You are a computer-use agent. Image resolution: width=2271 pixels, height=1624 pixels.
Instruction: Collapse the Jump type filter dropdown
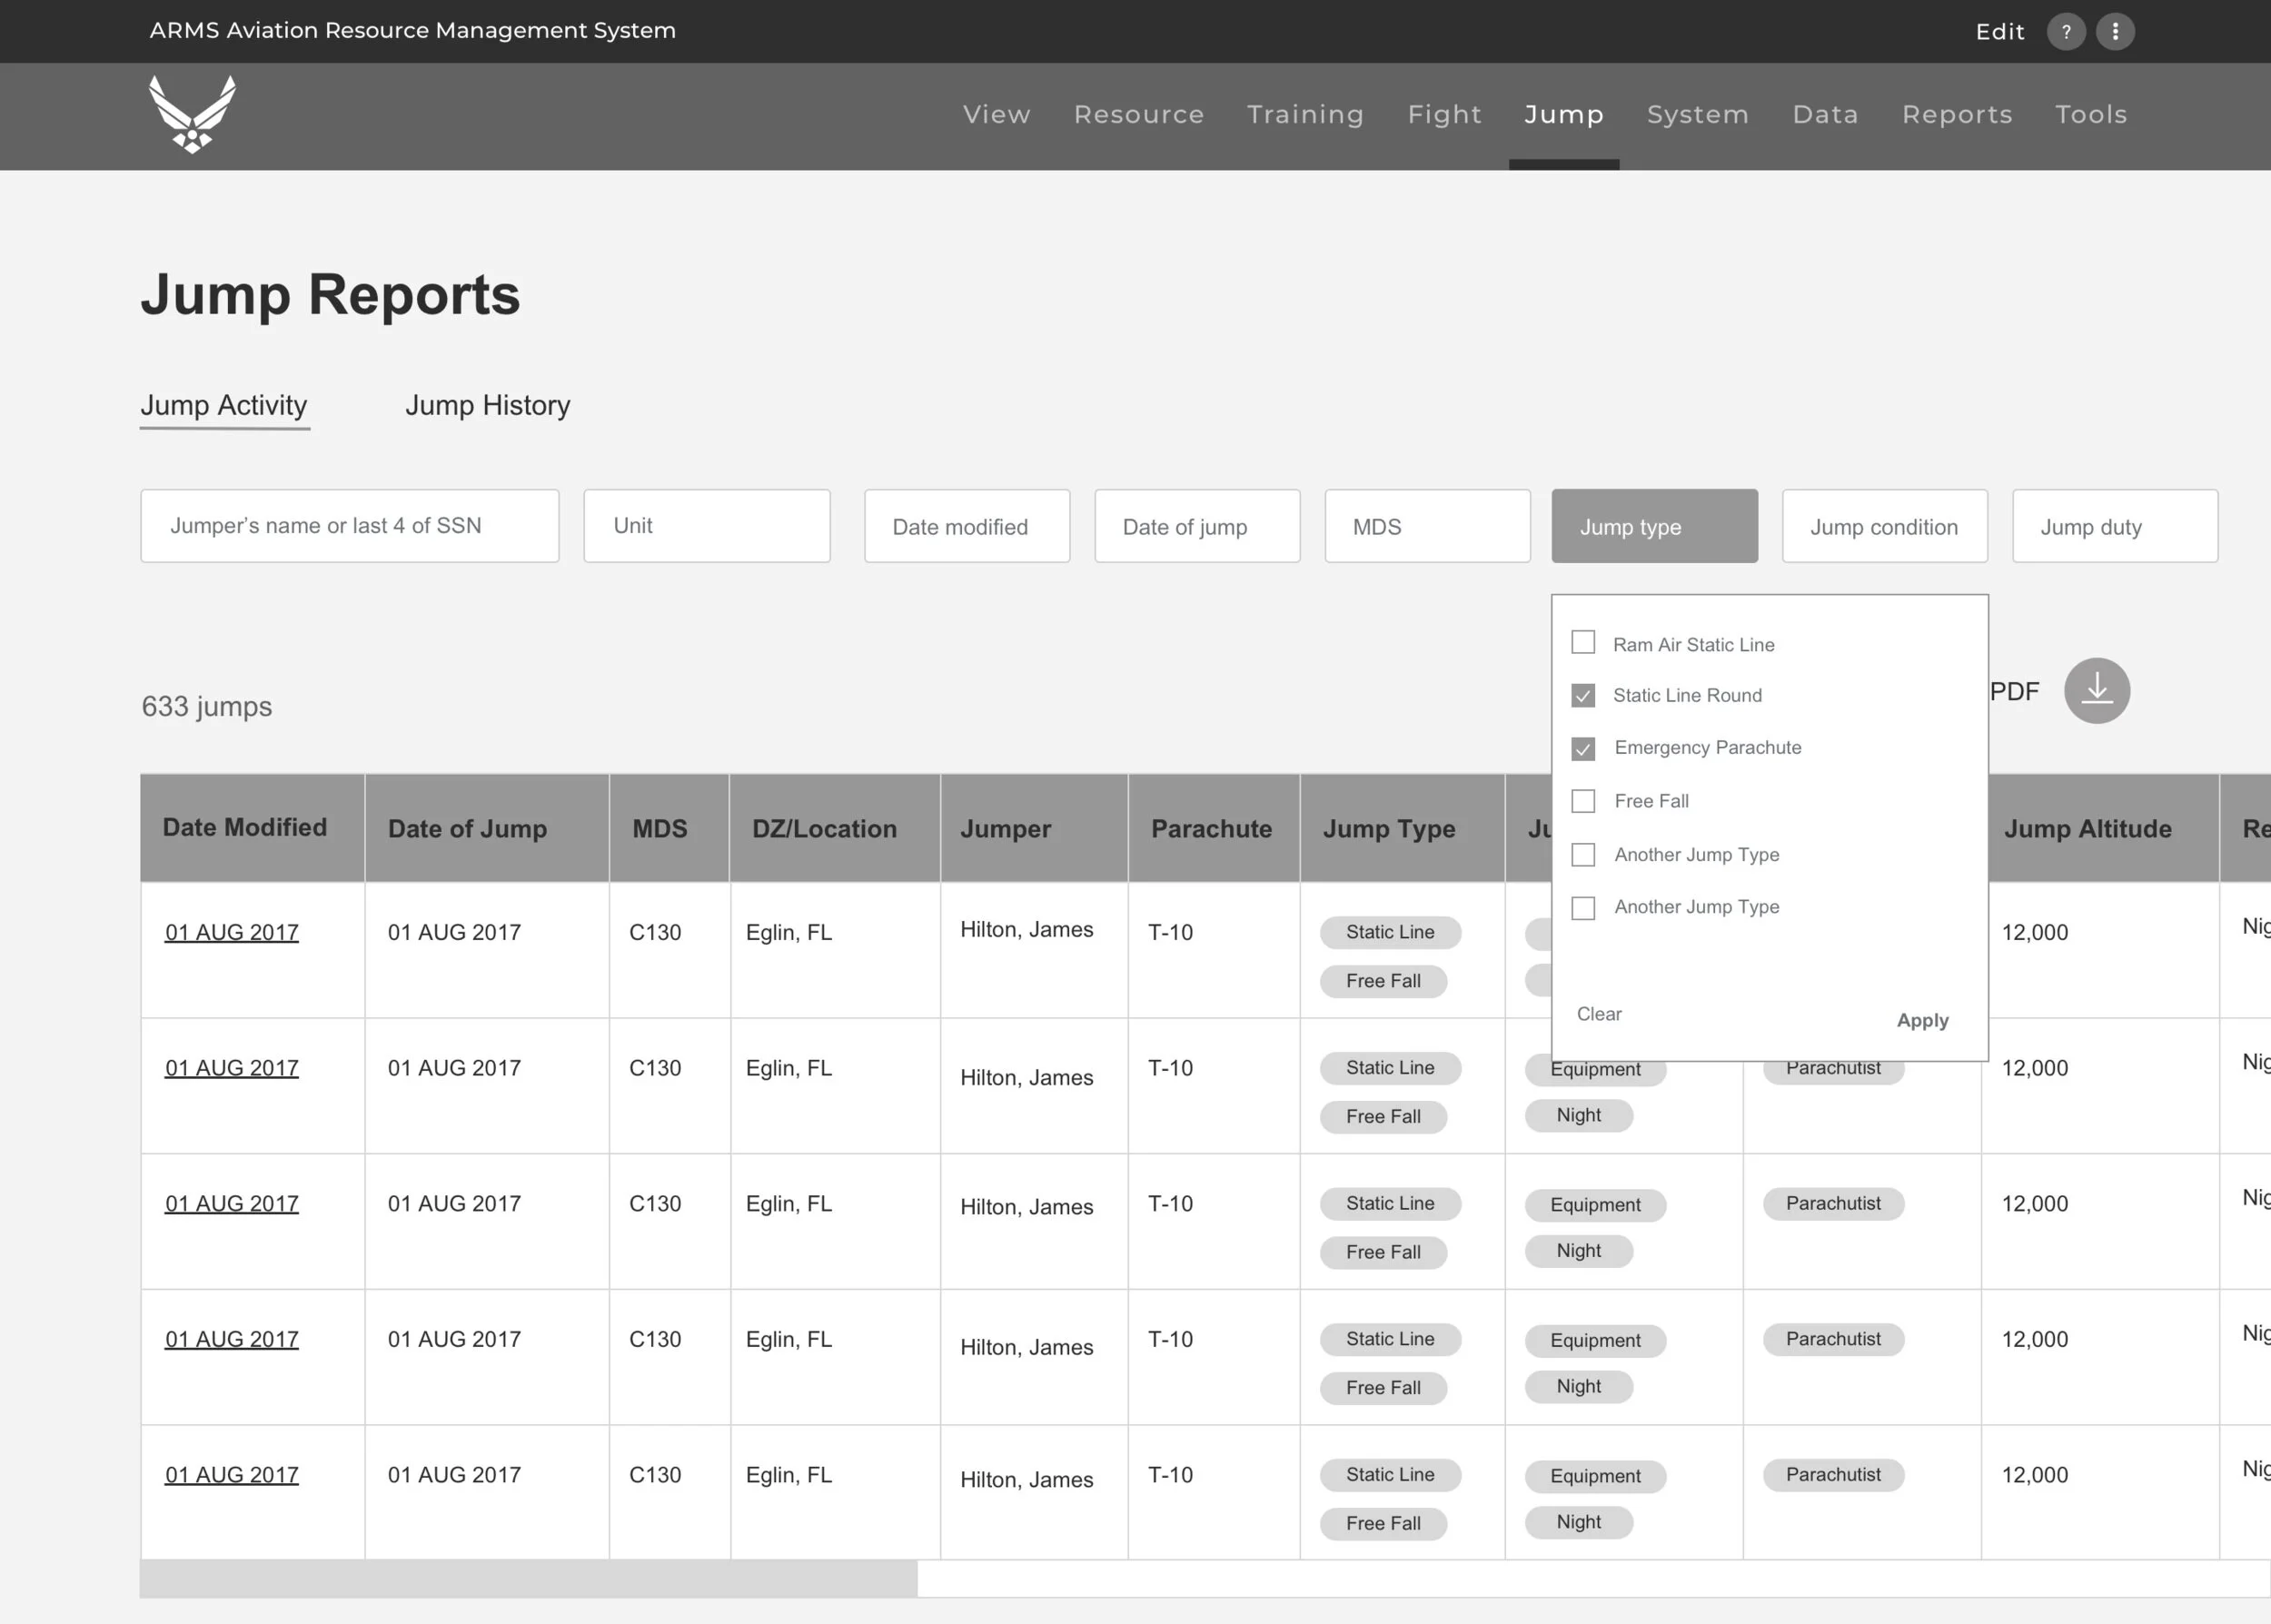(1653, 526)
